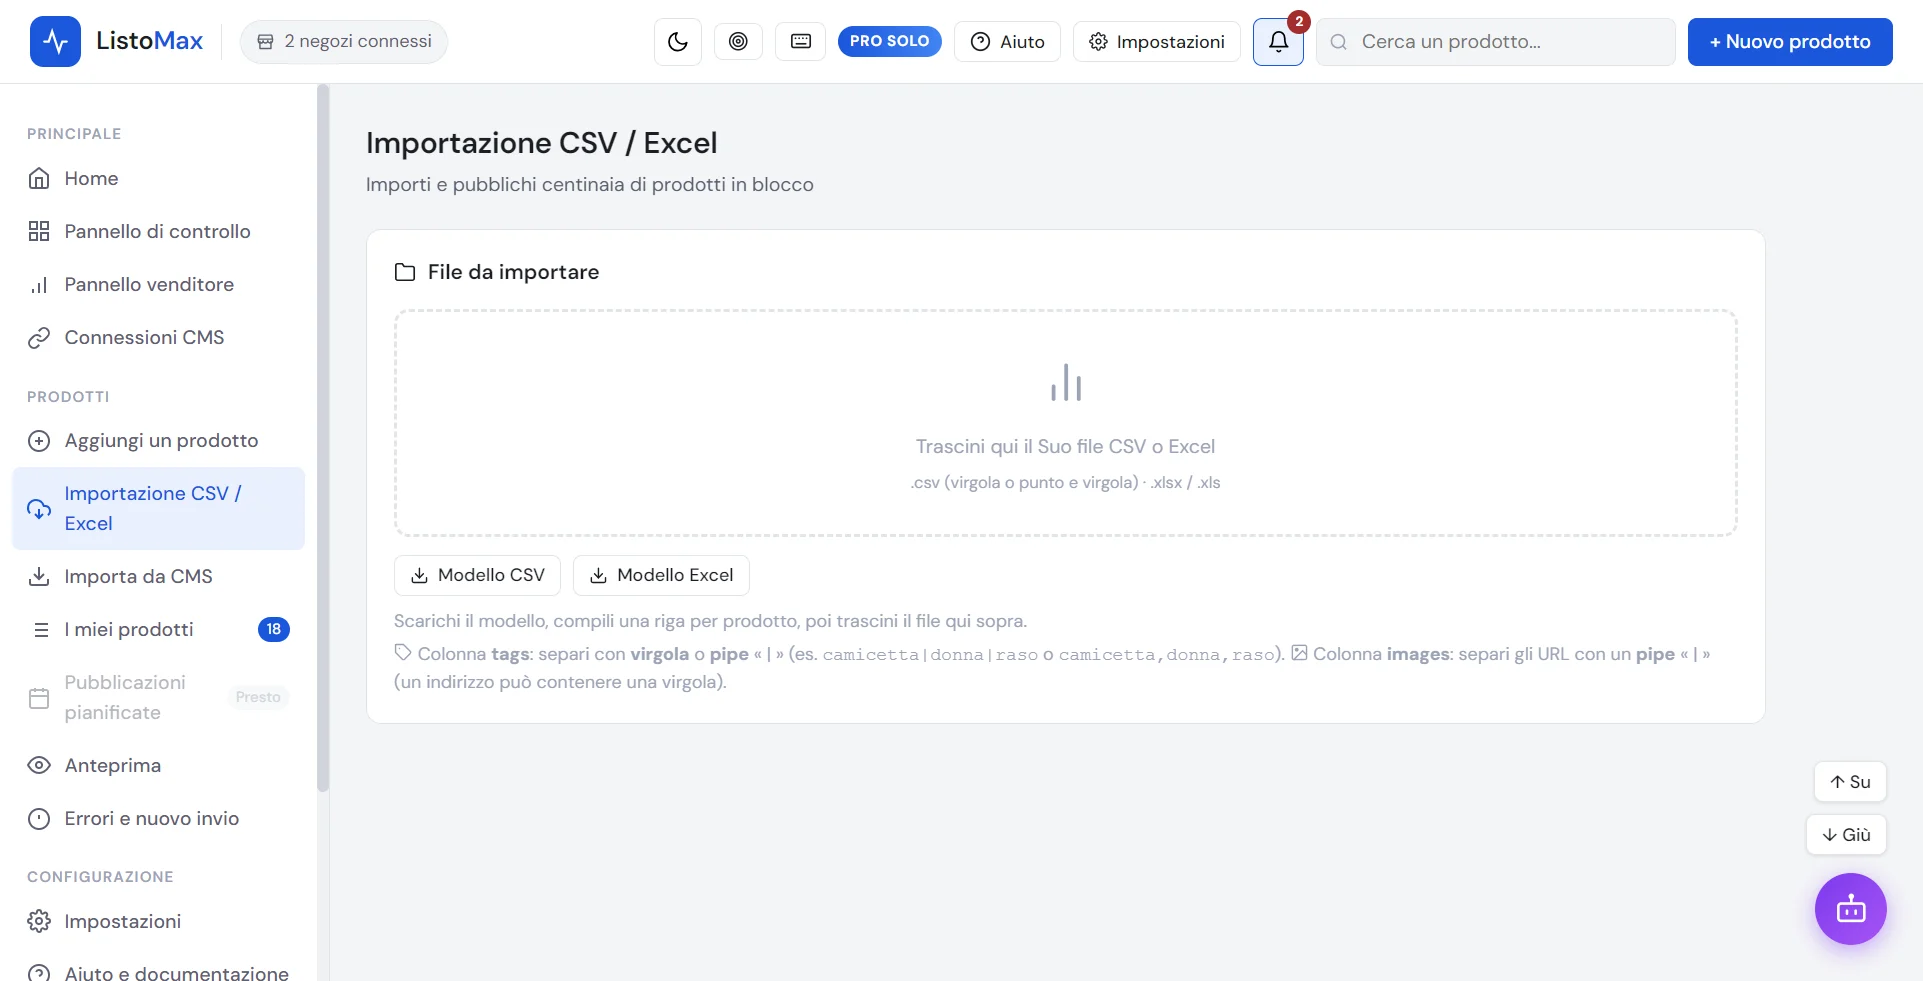Click the PRO SOLO plan badge

(x=890, y=41)
